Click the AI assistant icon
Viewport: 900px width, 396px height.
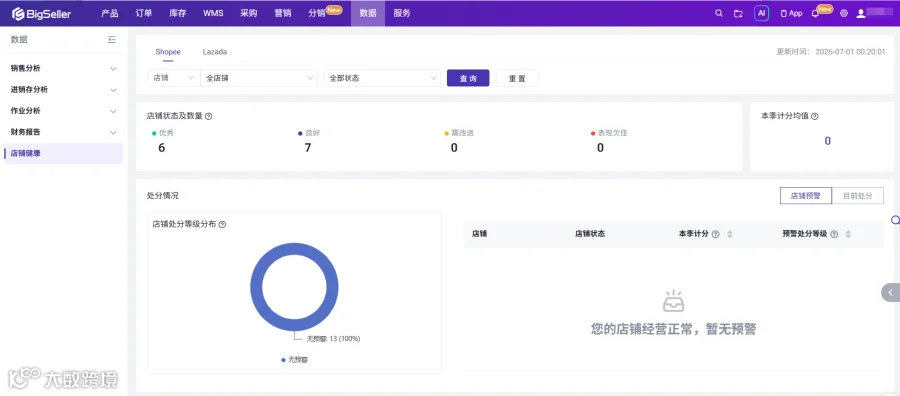tap(761, 13)
